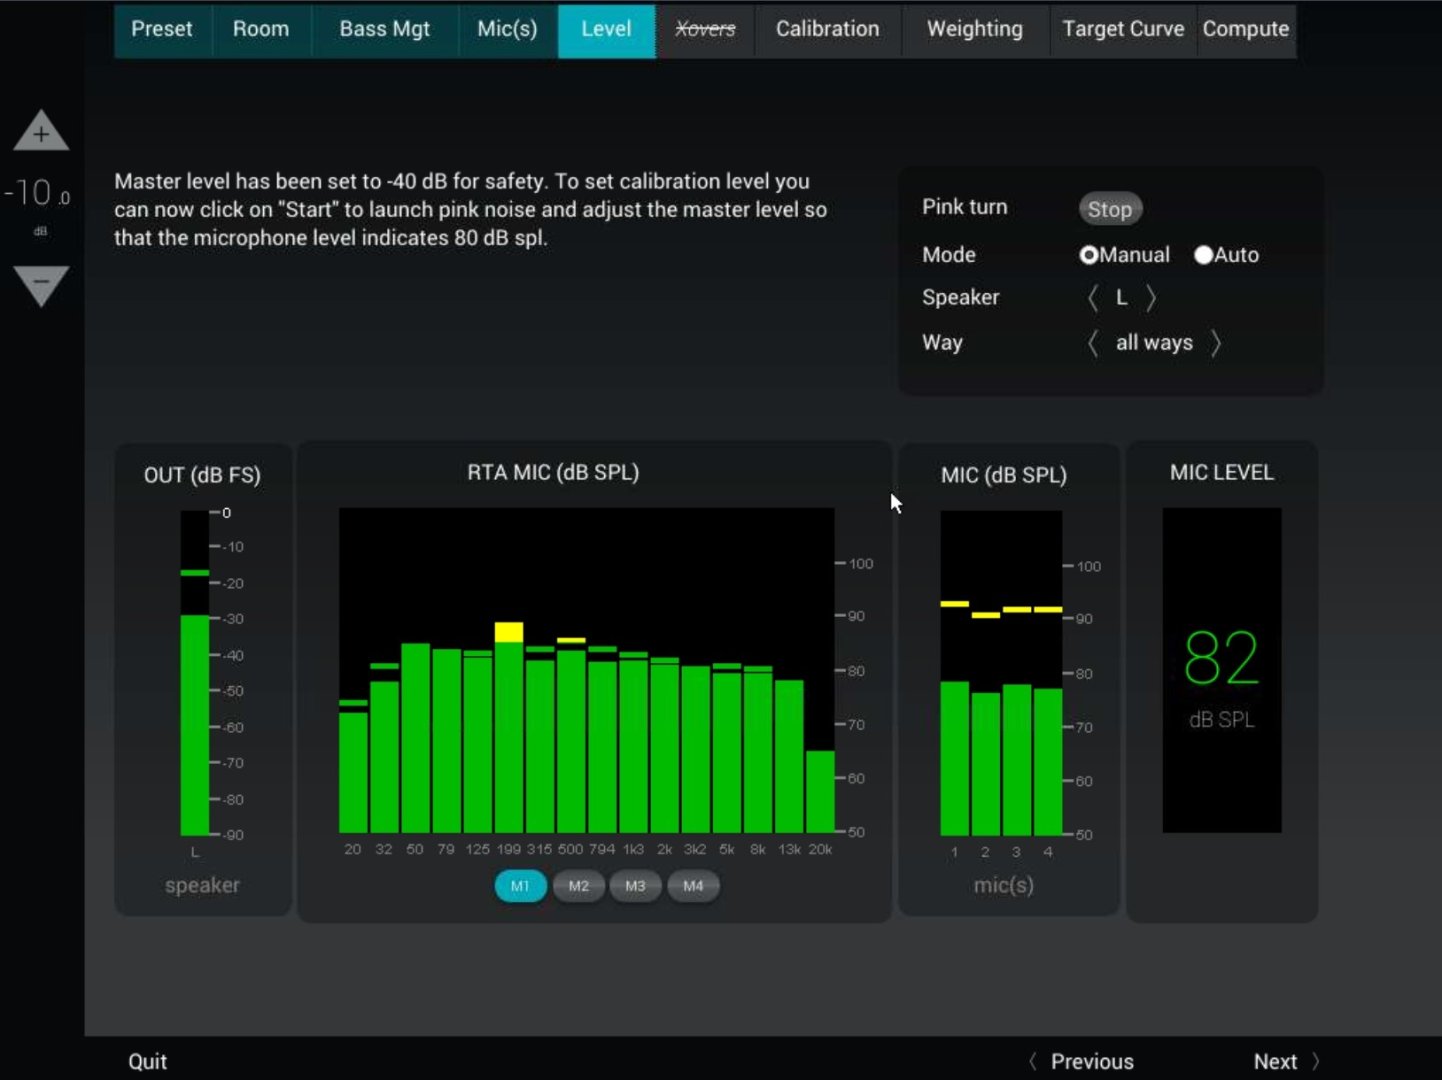1442x1080 pixels.
Task: Show M3 microphone in RTA
Action: 635,886
